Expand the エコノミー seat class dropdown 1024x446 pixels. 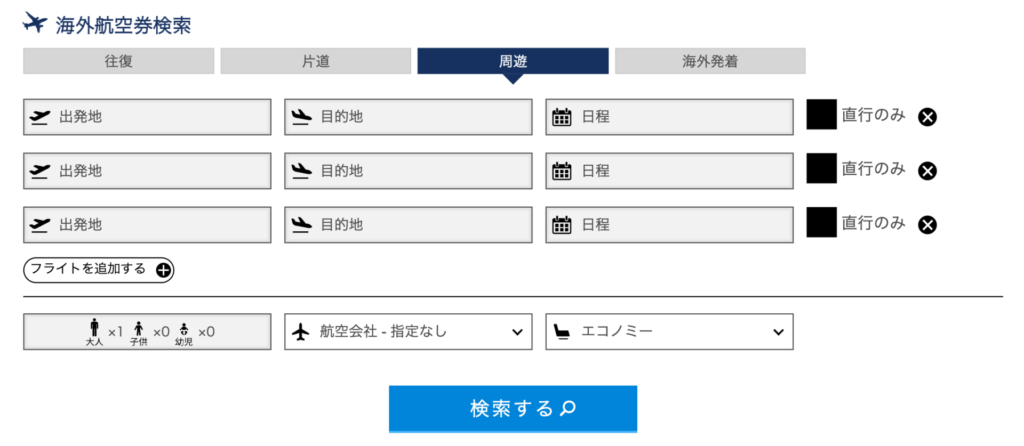click(x=669, y=332)
